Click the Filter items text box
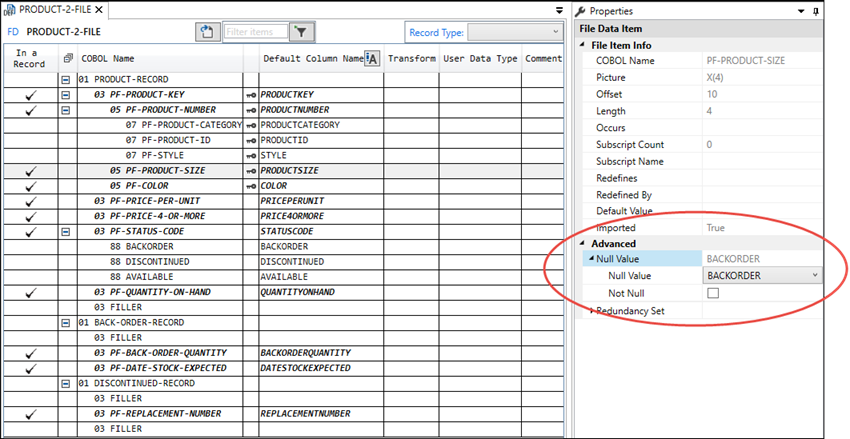The width and height of the screenshot is (850, 439). coord(255,32)
